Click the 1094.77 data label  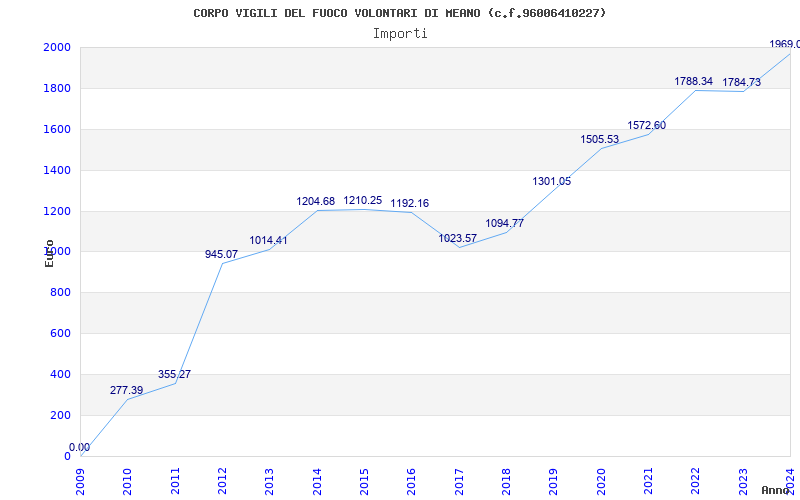(504, 223)
